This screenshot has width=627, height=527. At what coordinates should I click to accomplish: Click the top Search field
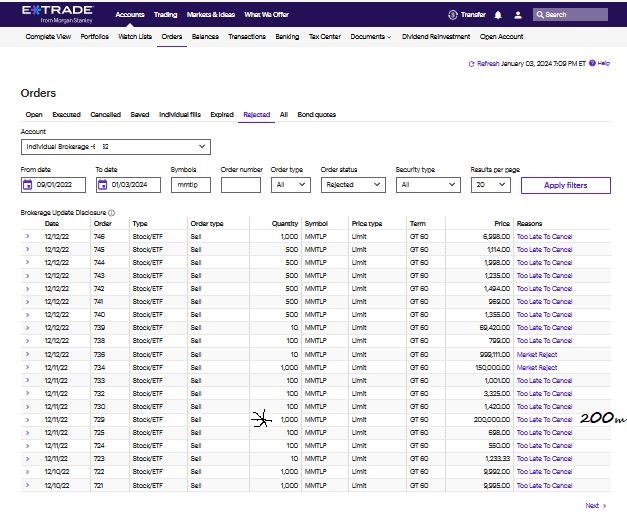[570, 15]
